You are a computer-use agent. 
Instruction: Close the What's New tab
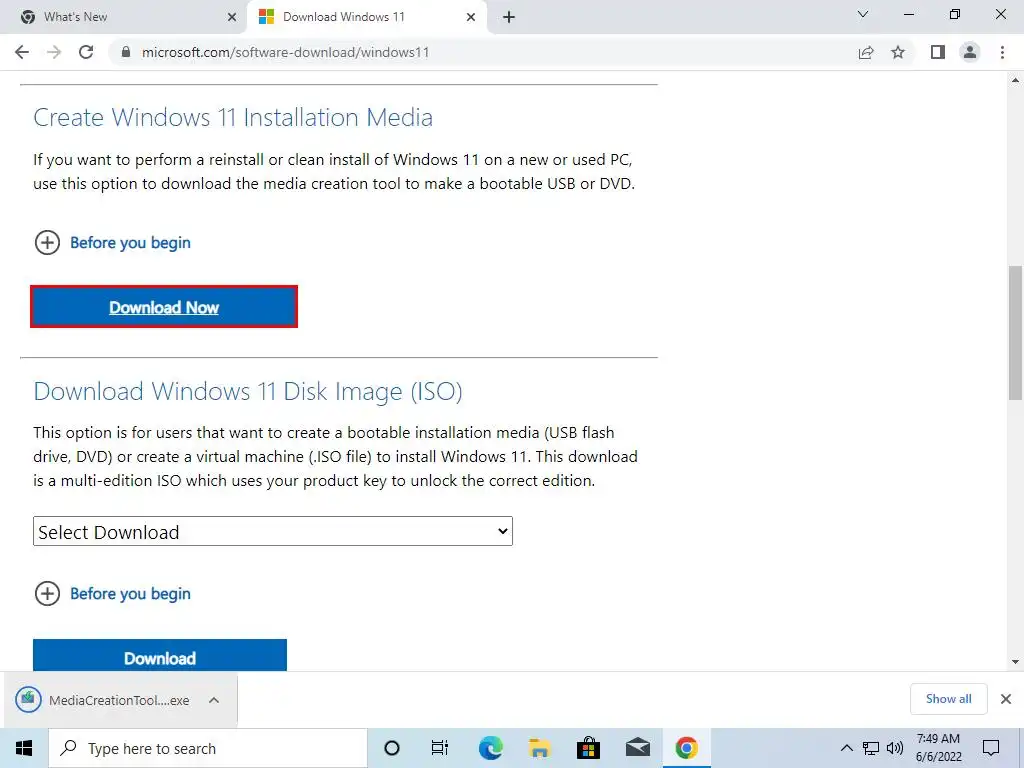(x=232, y=17)
